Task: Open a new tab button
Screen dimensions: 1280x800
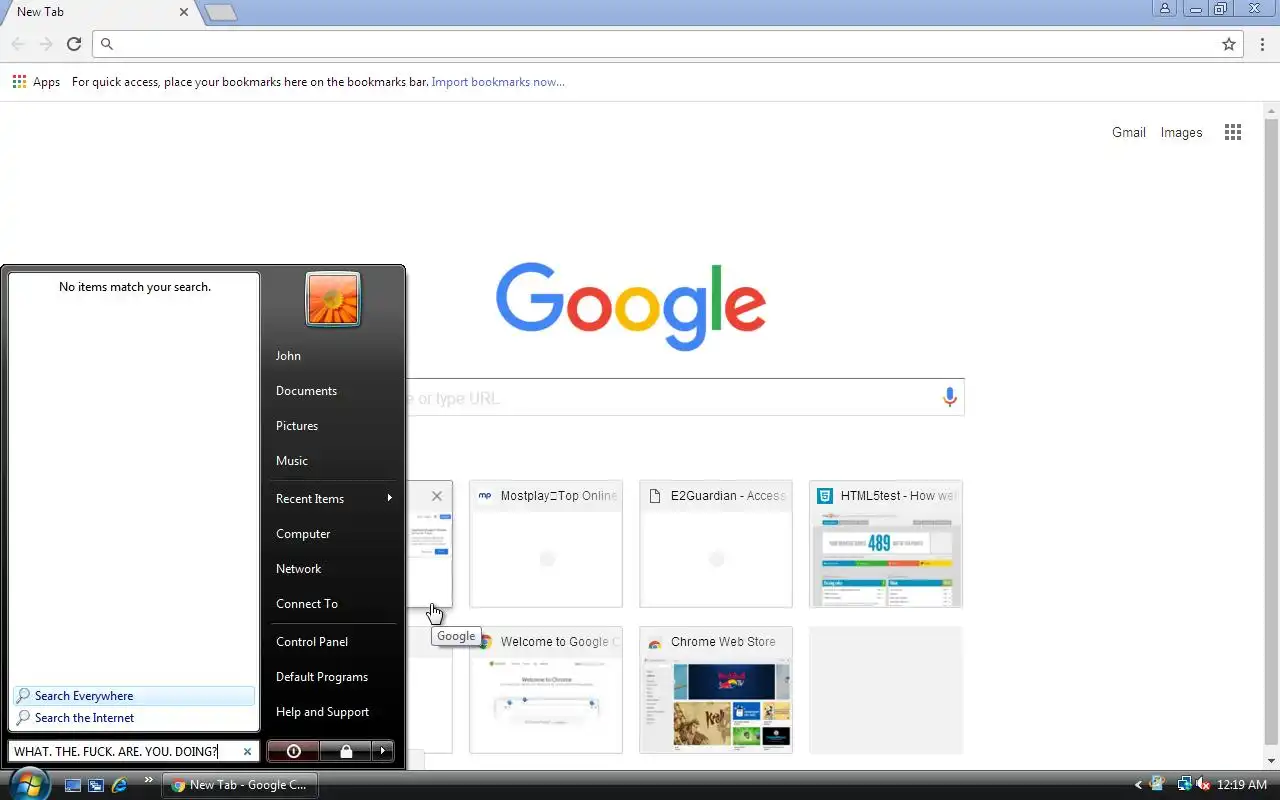Action: click(x=221, y=12)
